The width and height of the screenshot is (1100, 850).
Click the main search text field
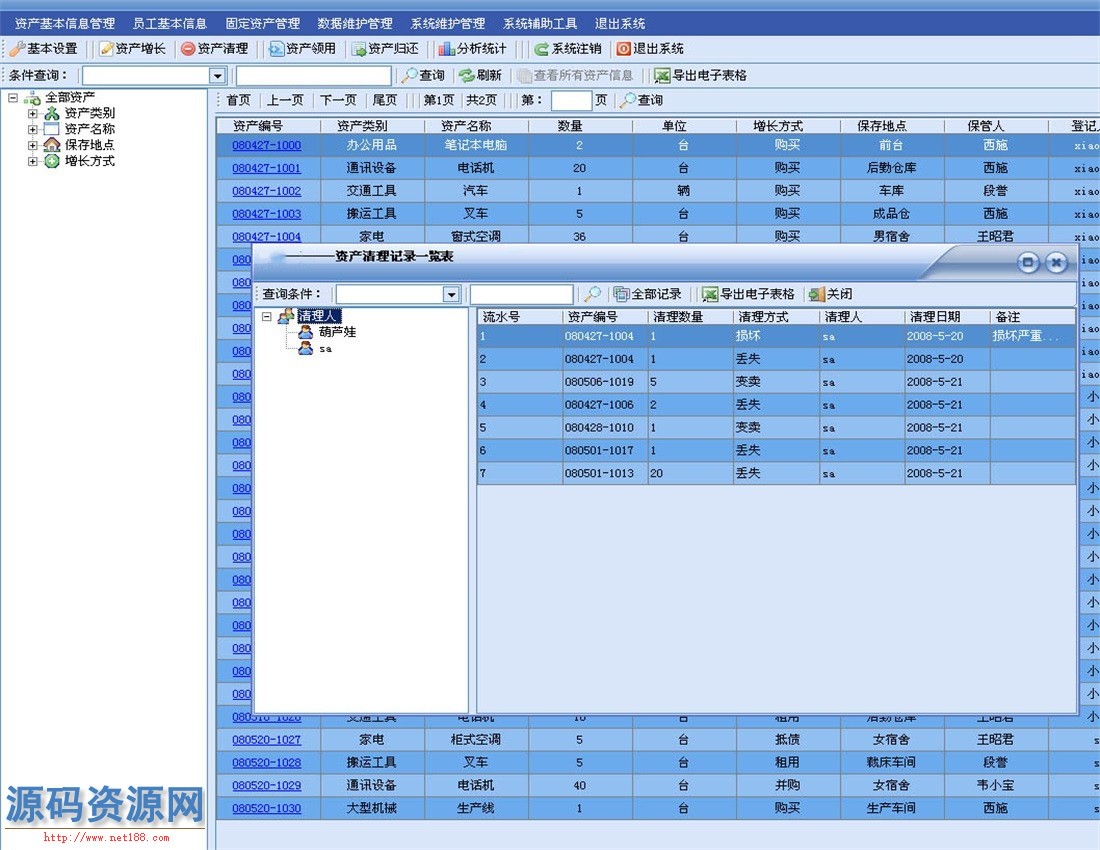pos(314,75)
